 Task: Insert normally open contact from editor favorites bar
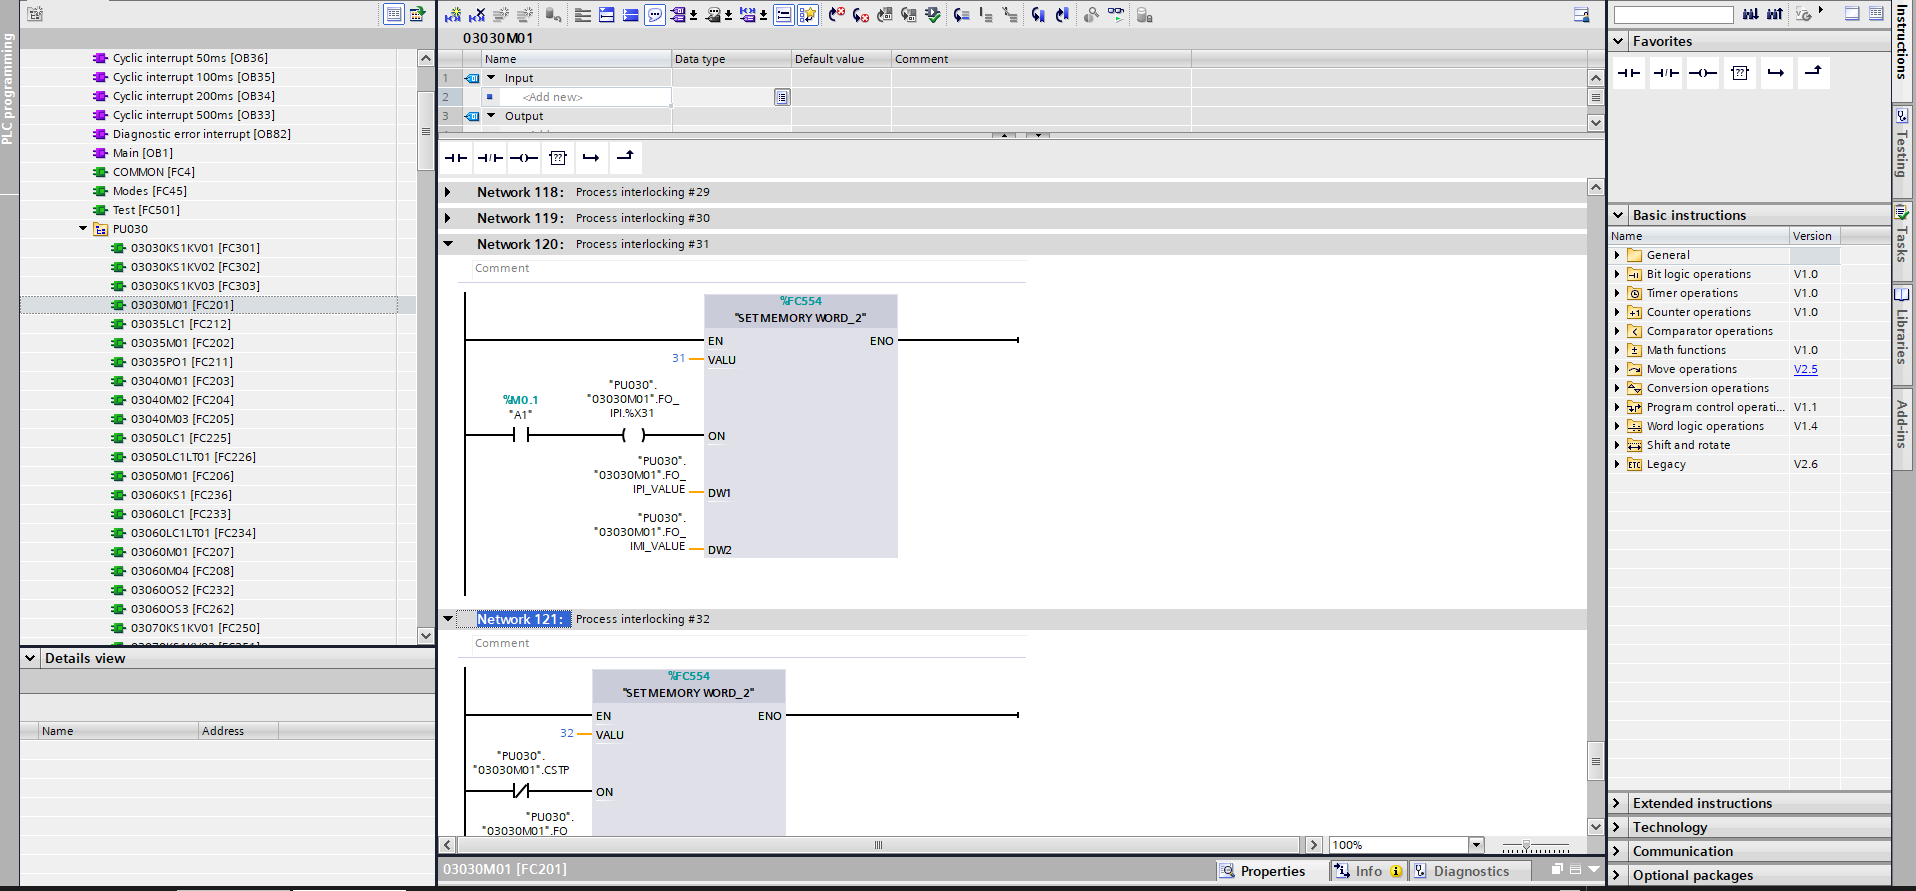456,158
